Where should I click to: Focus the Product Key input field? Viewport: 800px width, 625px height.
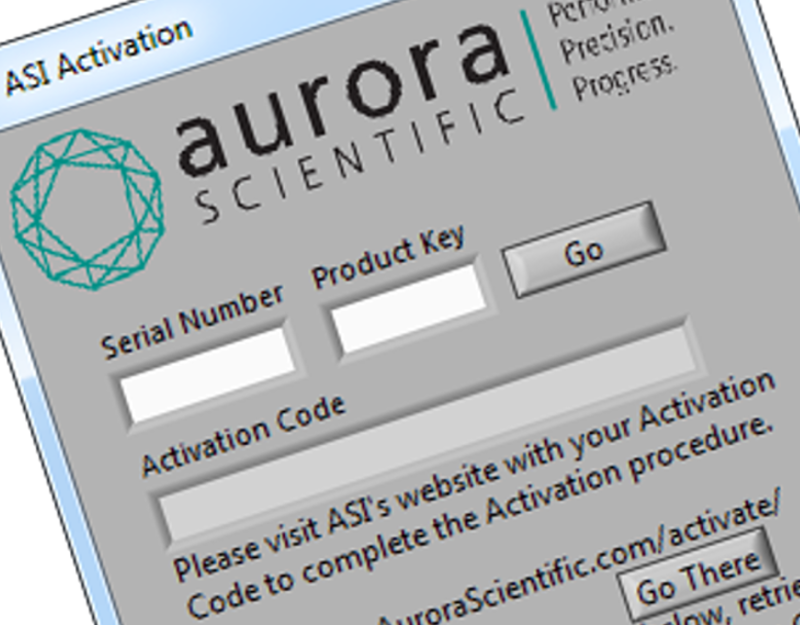[409, 309]
